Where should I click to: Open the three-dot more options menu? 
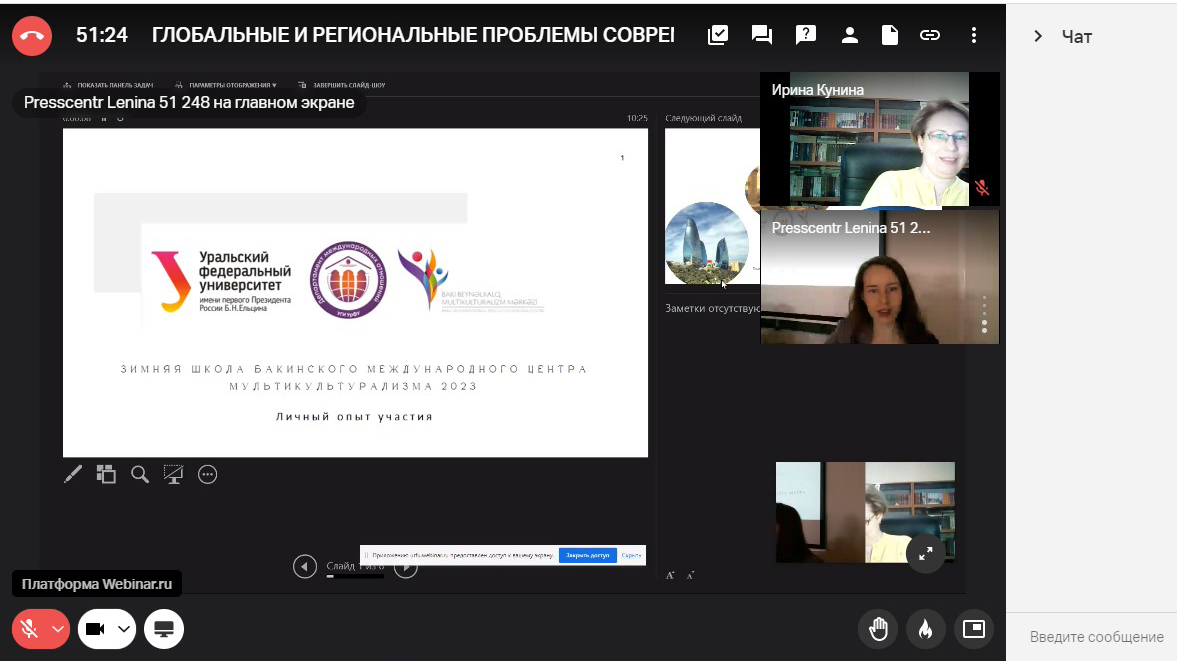(973, 35)
